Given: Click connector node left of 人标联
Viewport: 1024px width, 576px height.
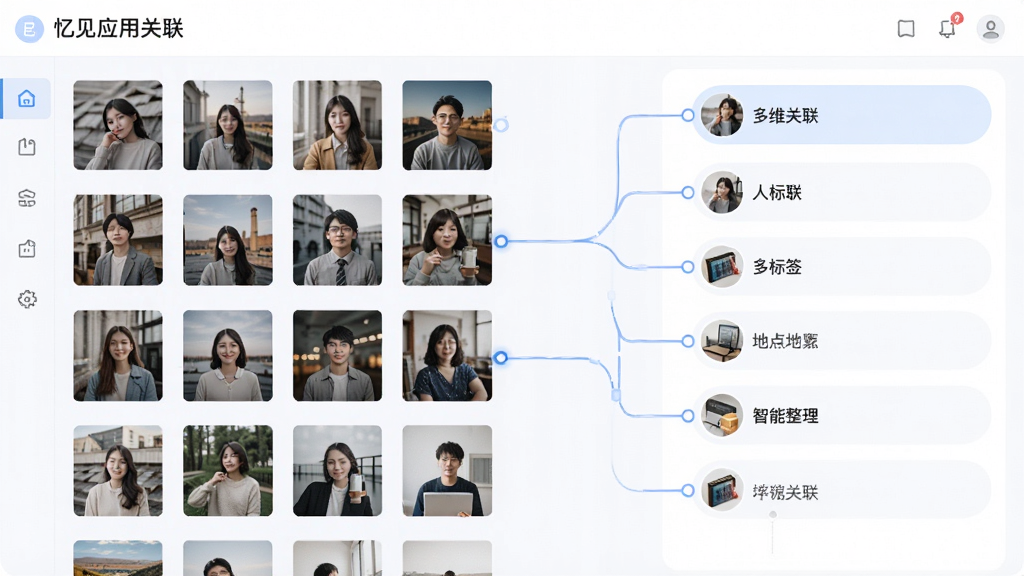Looking at the screenshot, I should (x=688, y=192).
